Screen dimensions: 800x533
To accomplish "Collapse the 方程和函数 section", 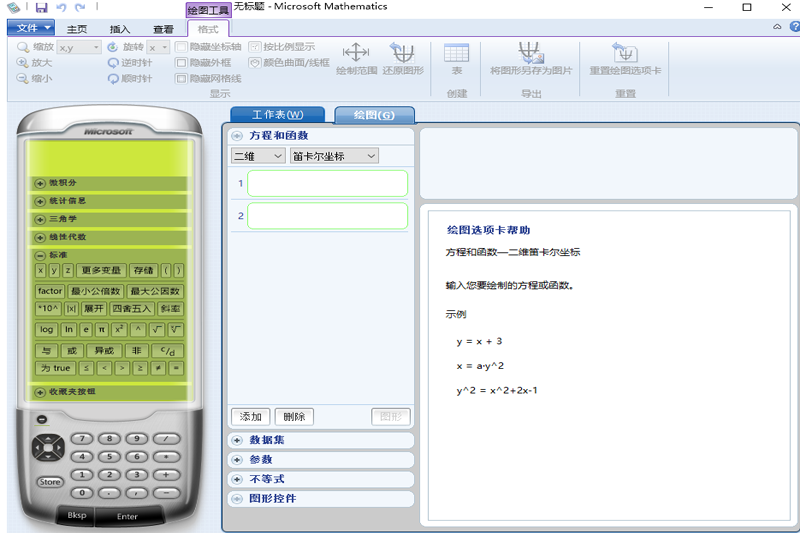I will point(237,136).
